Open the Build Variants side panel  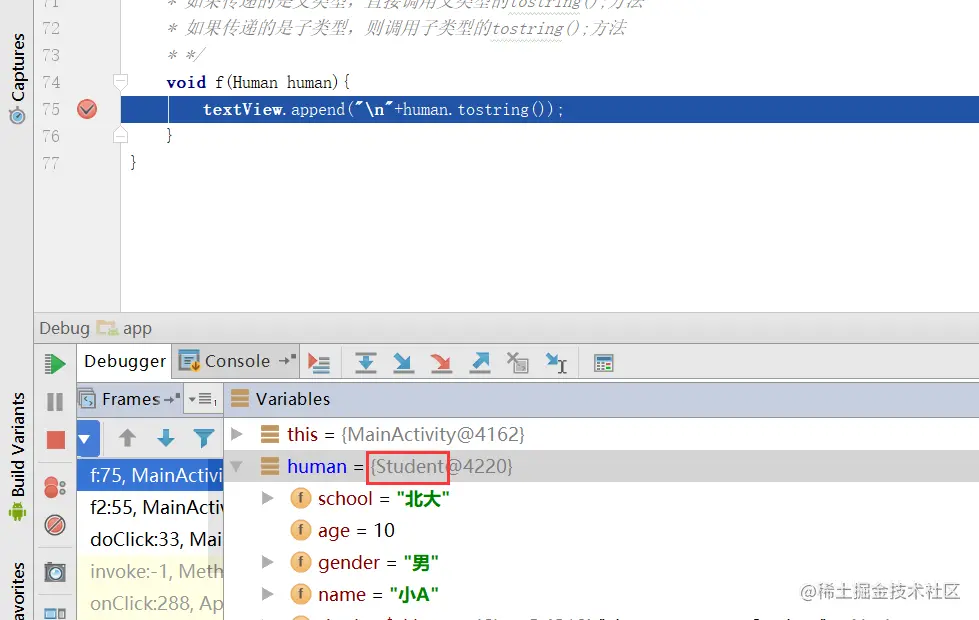(17, 456)
